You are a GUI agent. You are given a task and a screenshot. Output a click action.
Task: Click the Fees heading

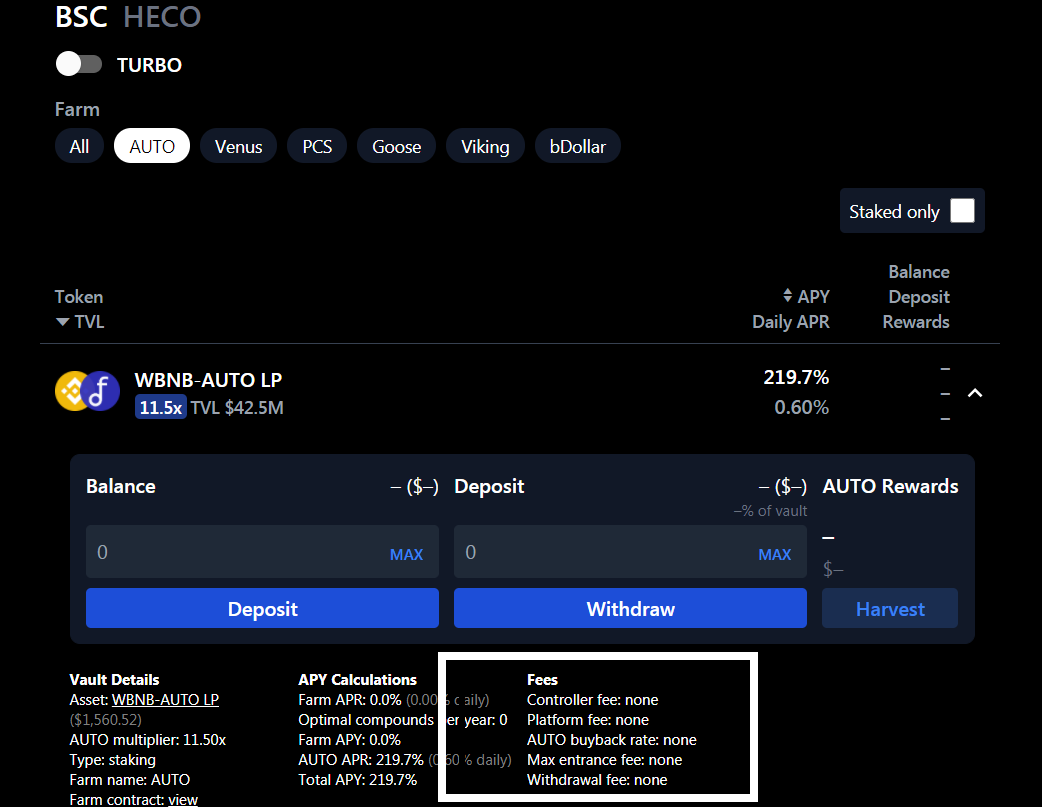click(542, 679)
